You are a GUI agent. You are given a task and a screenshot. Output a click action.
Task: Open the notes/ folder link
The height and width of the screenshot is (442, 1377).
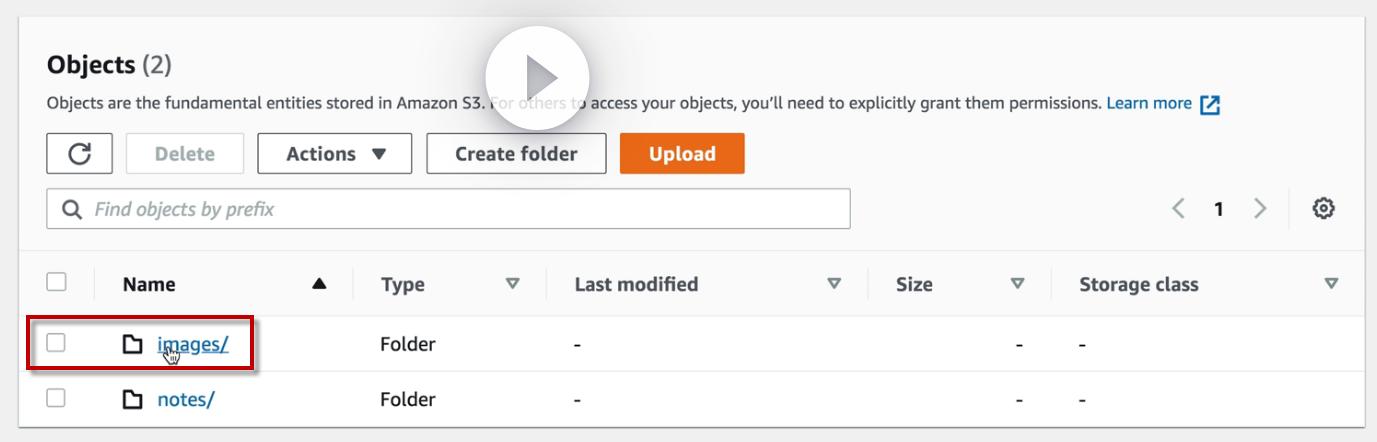click(x=186, y=400)
